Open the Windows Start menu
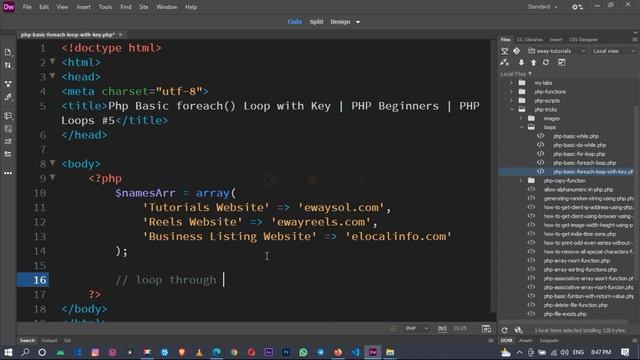The image size is (640, 360). (x=8, y=352)
